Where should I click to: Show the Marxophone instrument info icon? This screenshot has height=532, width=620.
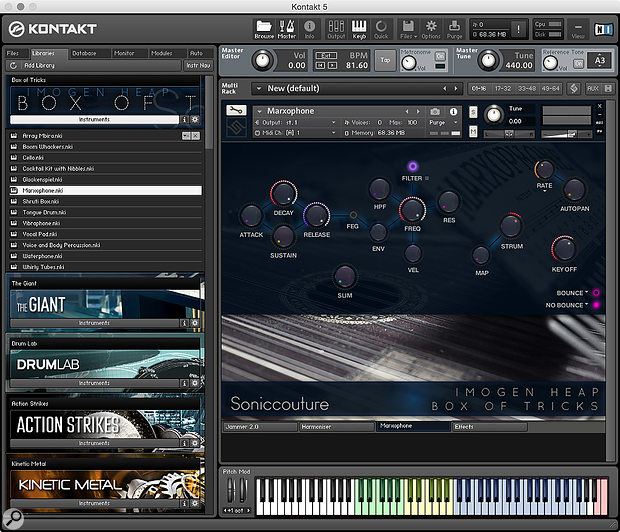tap(454, 112)
